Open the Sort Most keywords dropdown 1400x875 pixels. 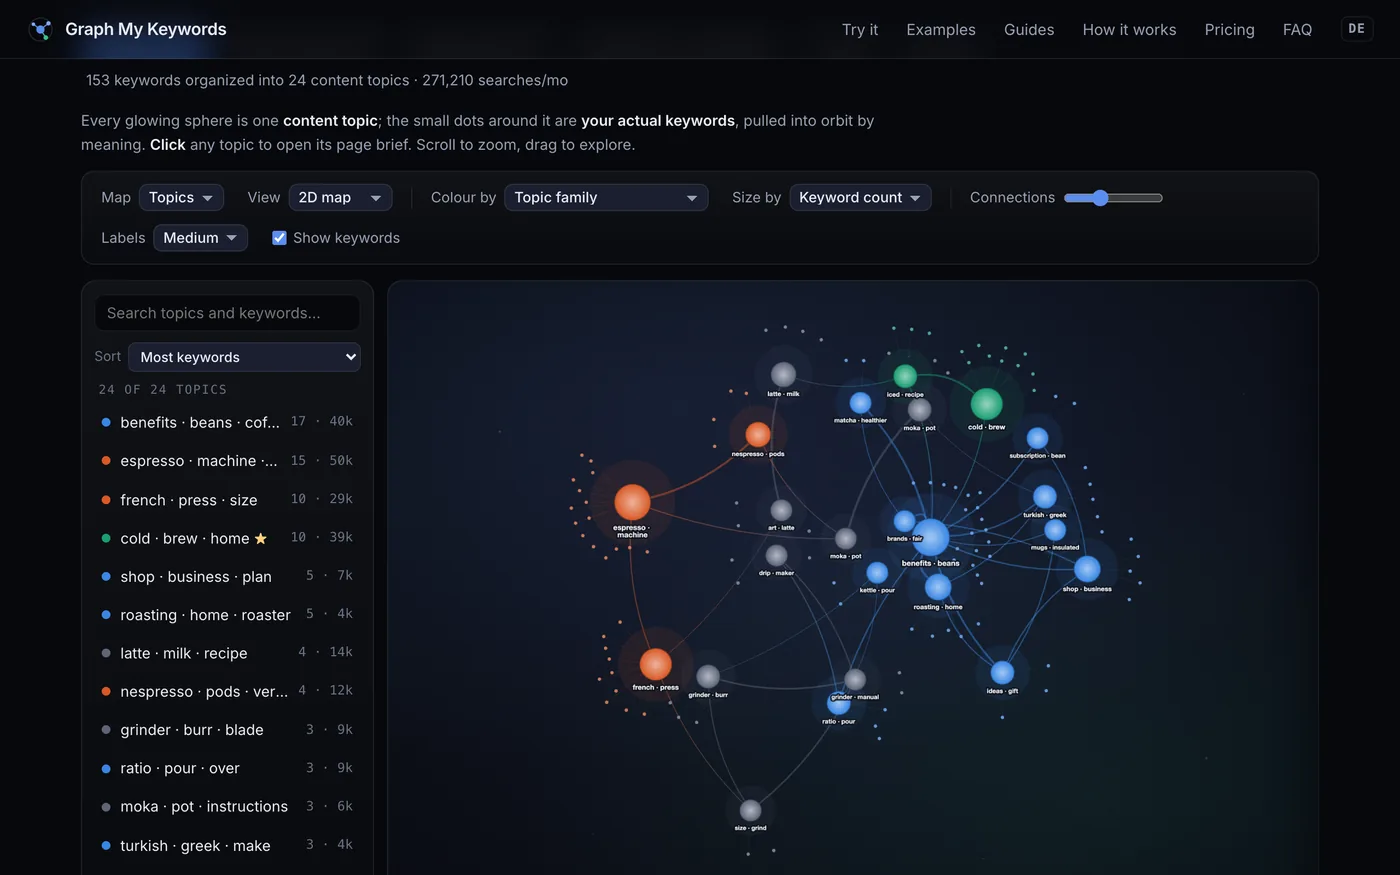click(x=244, y=357)
